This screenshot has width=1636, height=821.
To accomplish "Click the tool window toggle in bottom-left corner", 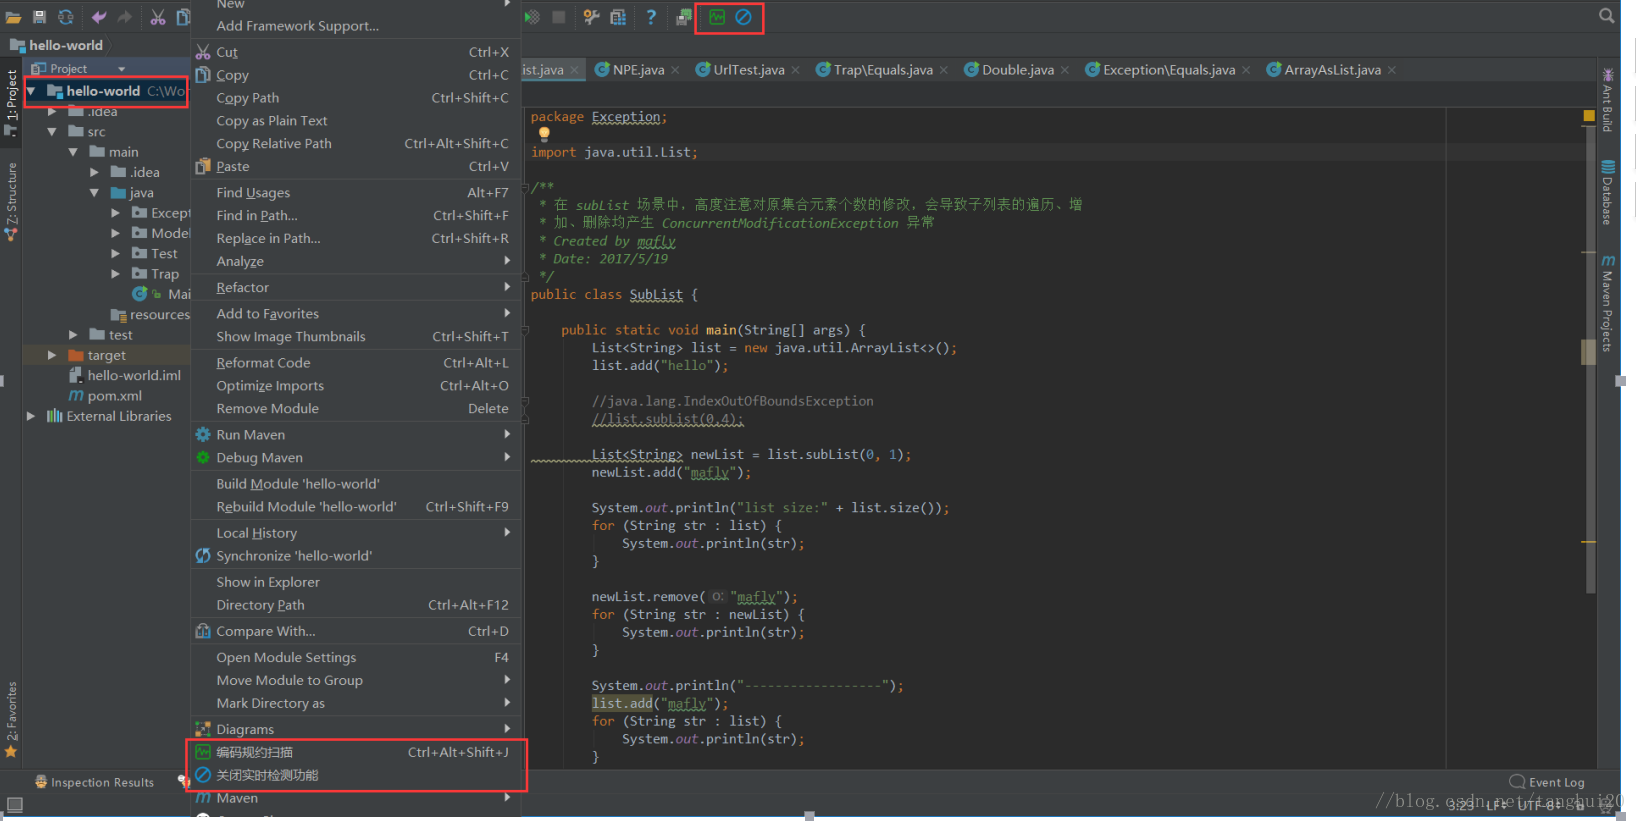I will tap(14, 804).
